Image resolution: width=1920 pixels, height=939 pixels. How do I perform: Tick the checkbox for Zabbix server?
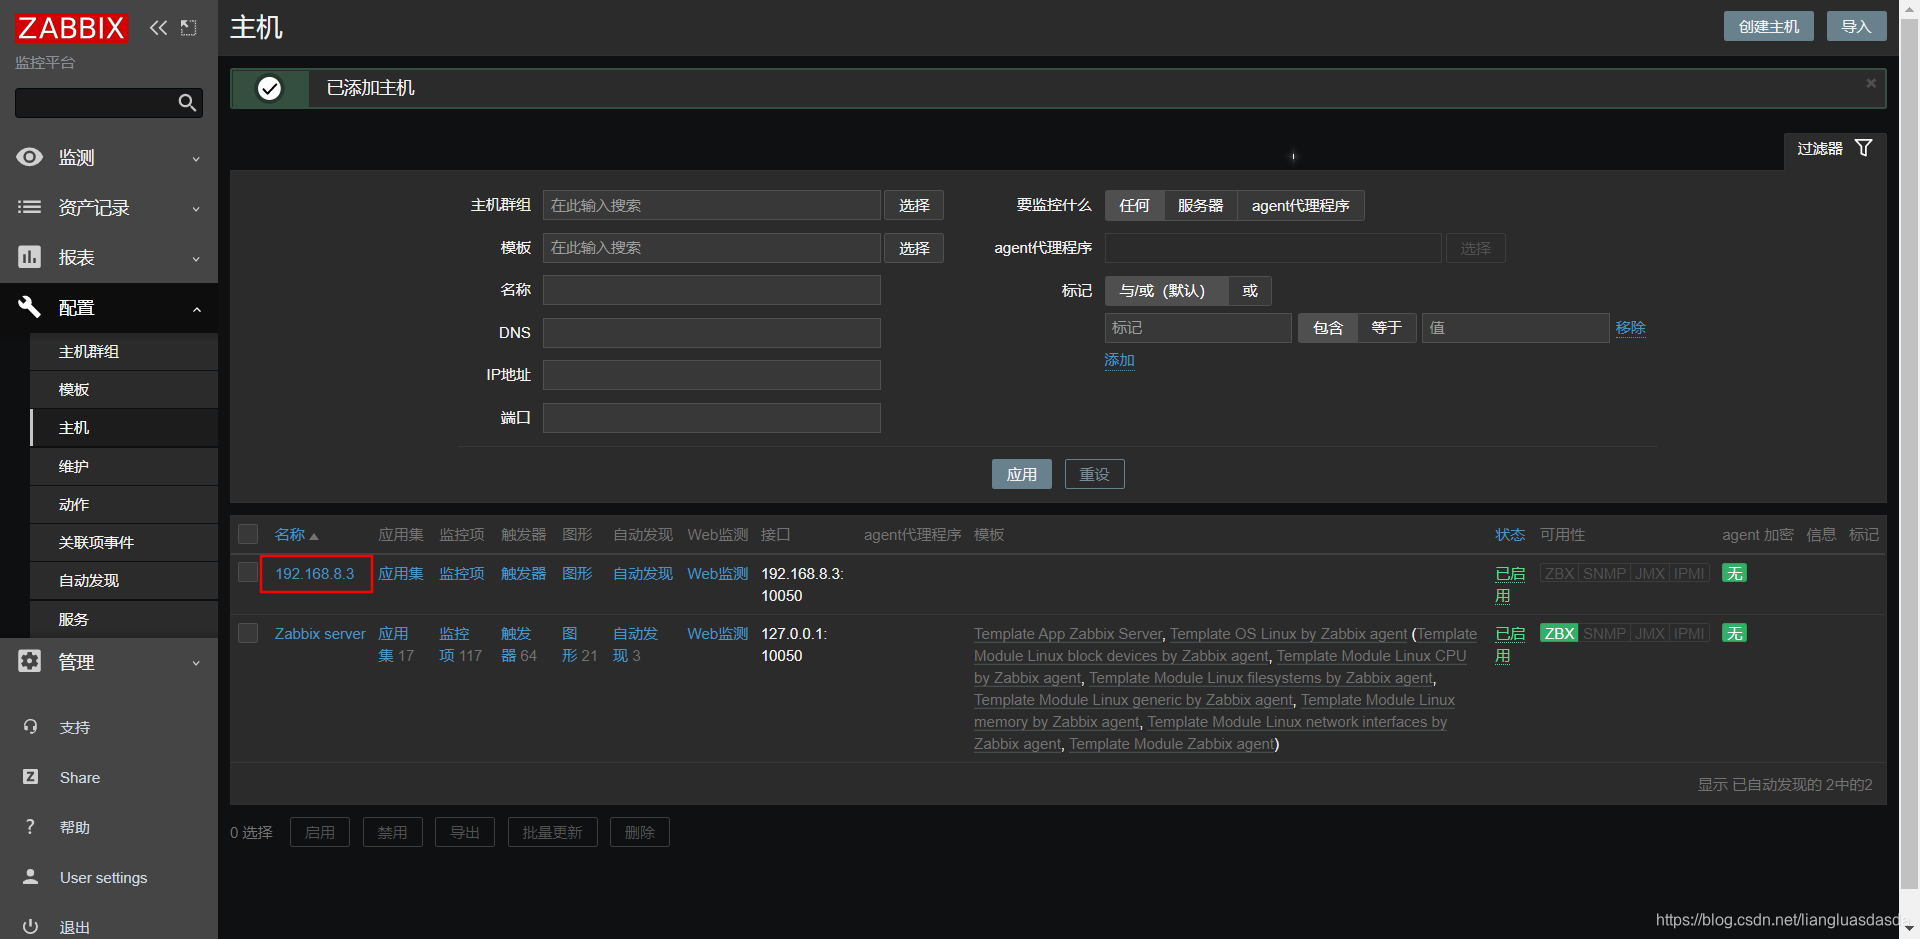coord(248,633)
